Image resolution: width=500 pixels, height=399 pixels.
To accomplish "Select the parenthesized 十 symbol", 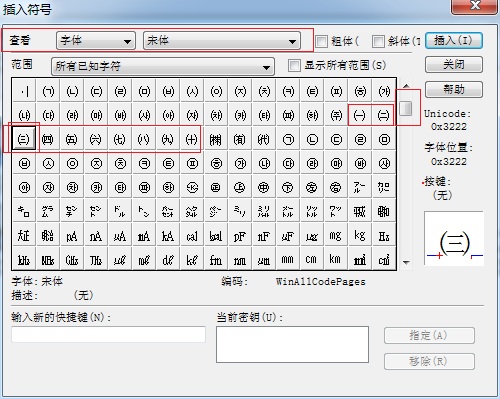I will 192,139.
